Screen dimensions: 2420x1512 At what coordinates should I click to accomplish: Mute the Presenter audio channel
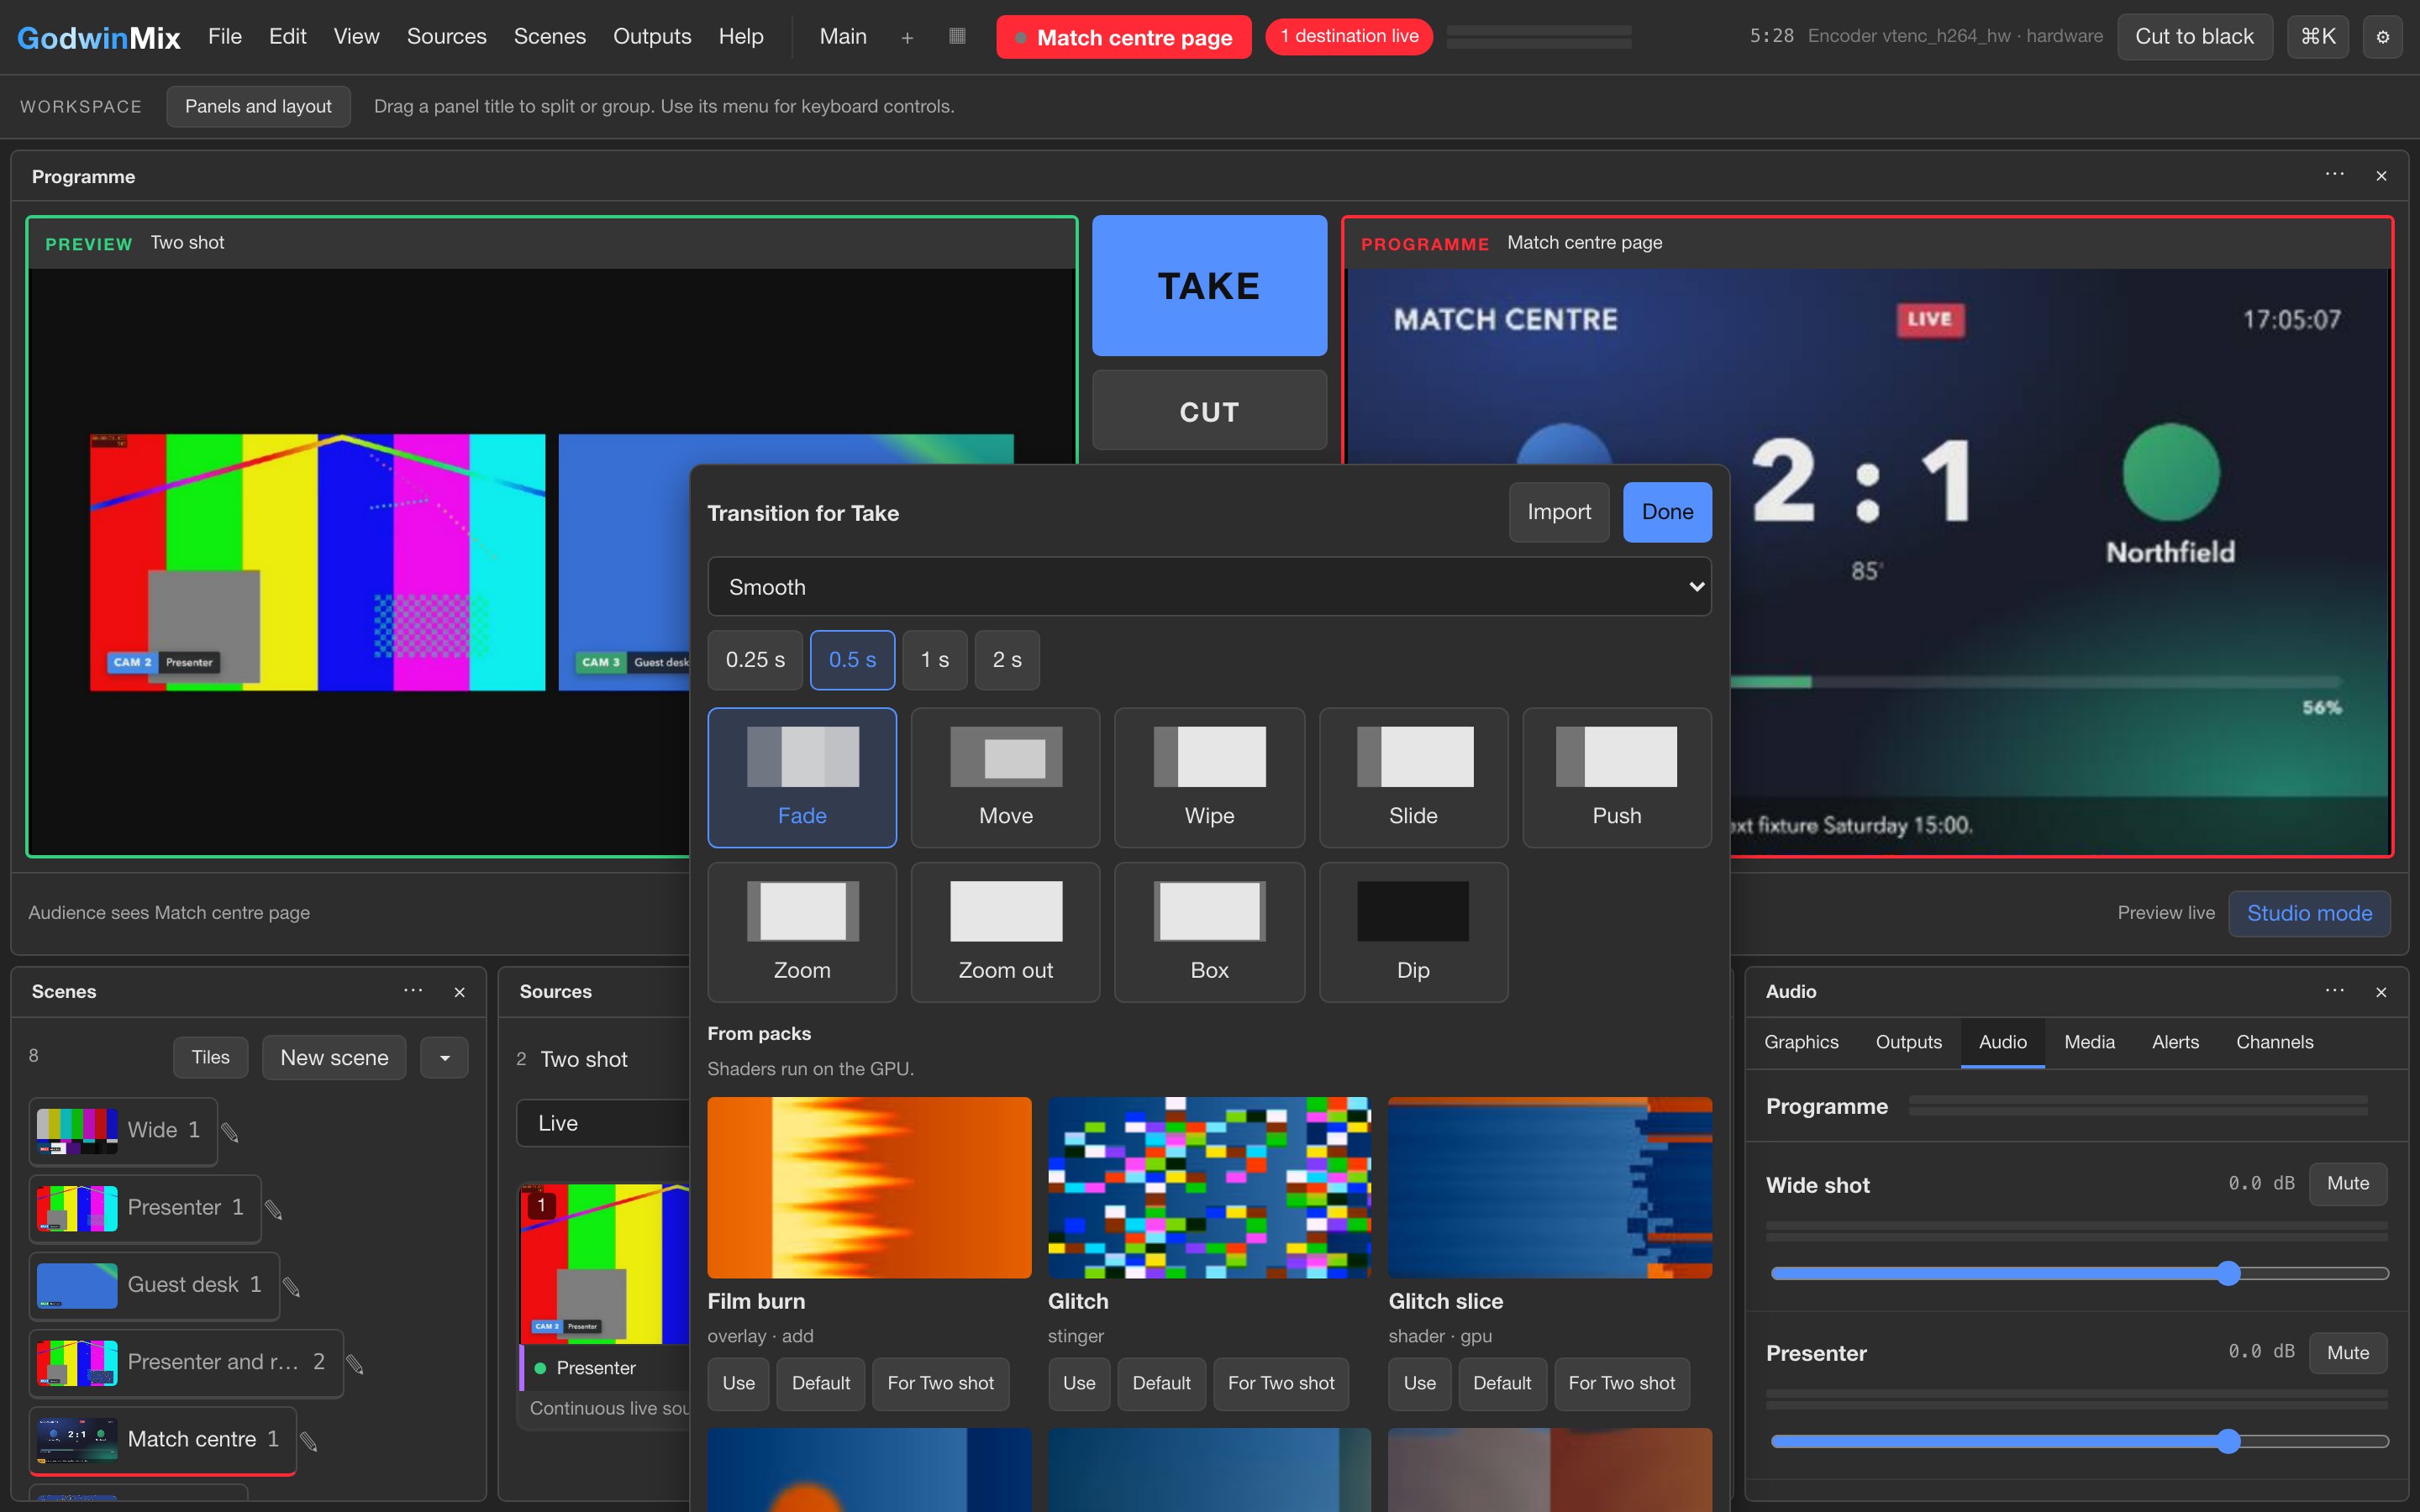(2347, 1353)
